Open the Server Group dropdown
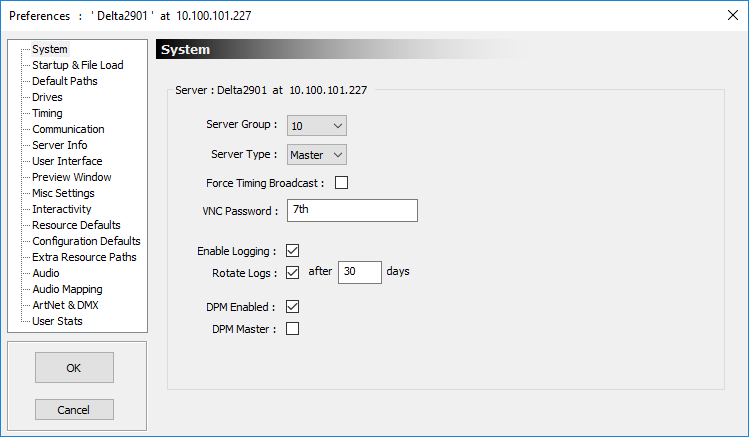Viewport: 749px width, 437px height. point(317,126)
